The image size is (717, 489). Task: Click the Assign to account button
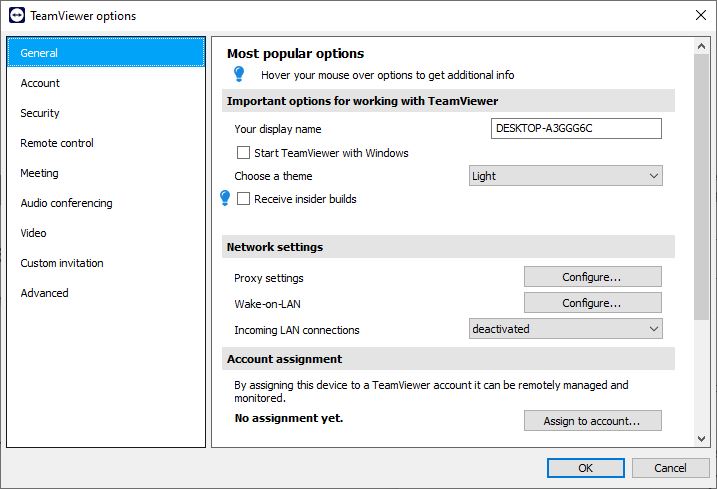(x=593, y=420)
